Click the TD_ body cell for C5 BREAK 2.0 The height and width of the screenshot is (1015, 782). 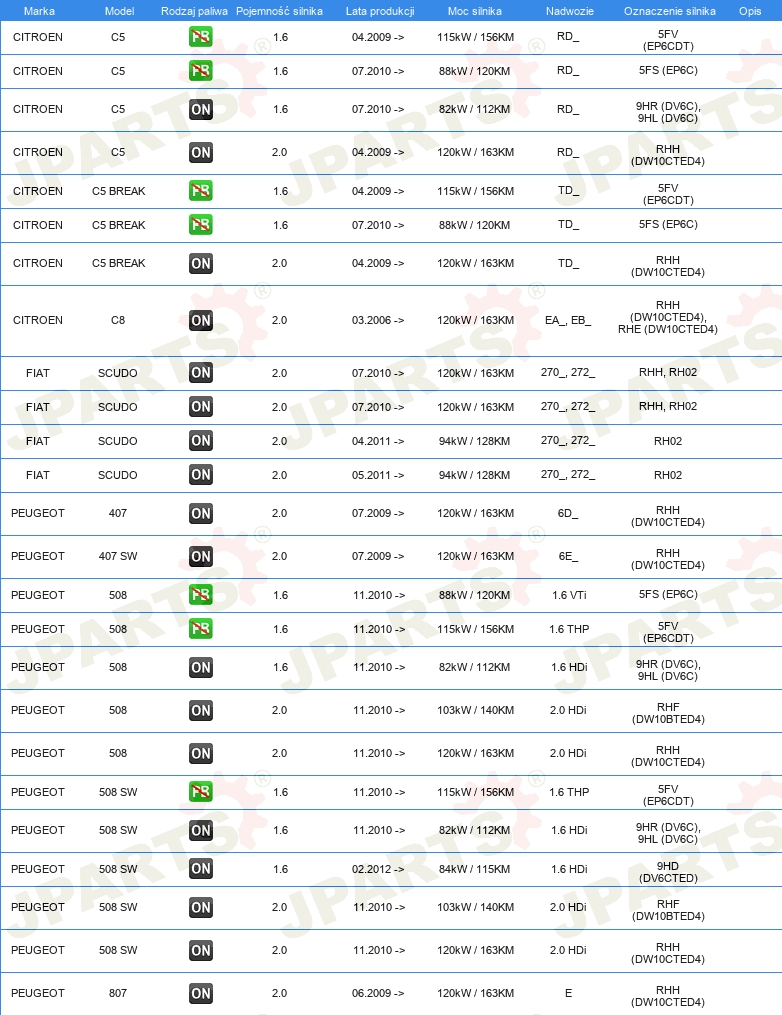pos(568,263)
